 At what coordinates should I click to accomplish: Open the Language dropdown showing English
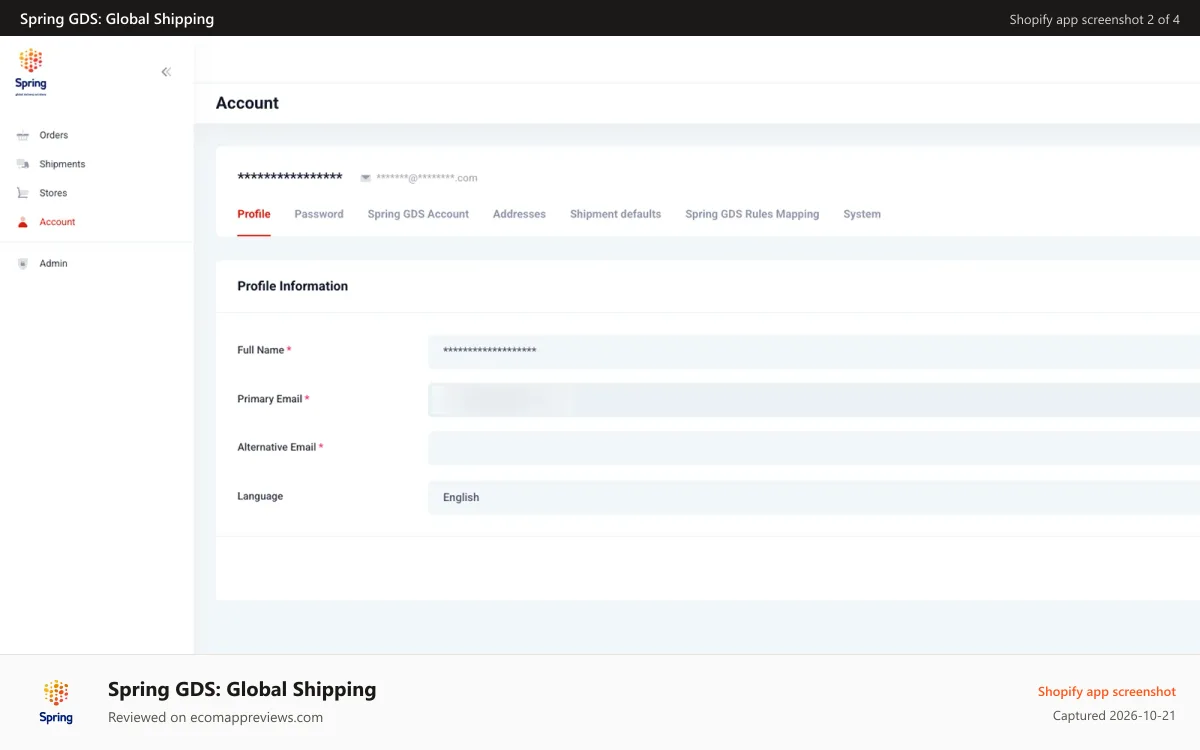click(814, 497)
